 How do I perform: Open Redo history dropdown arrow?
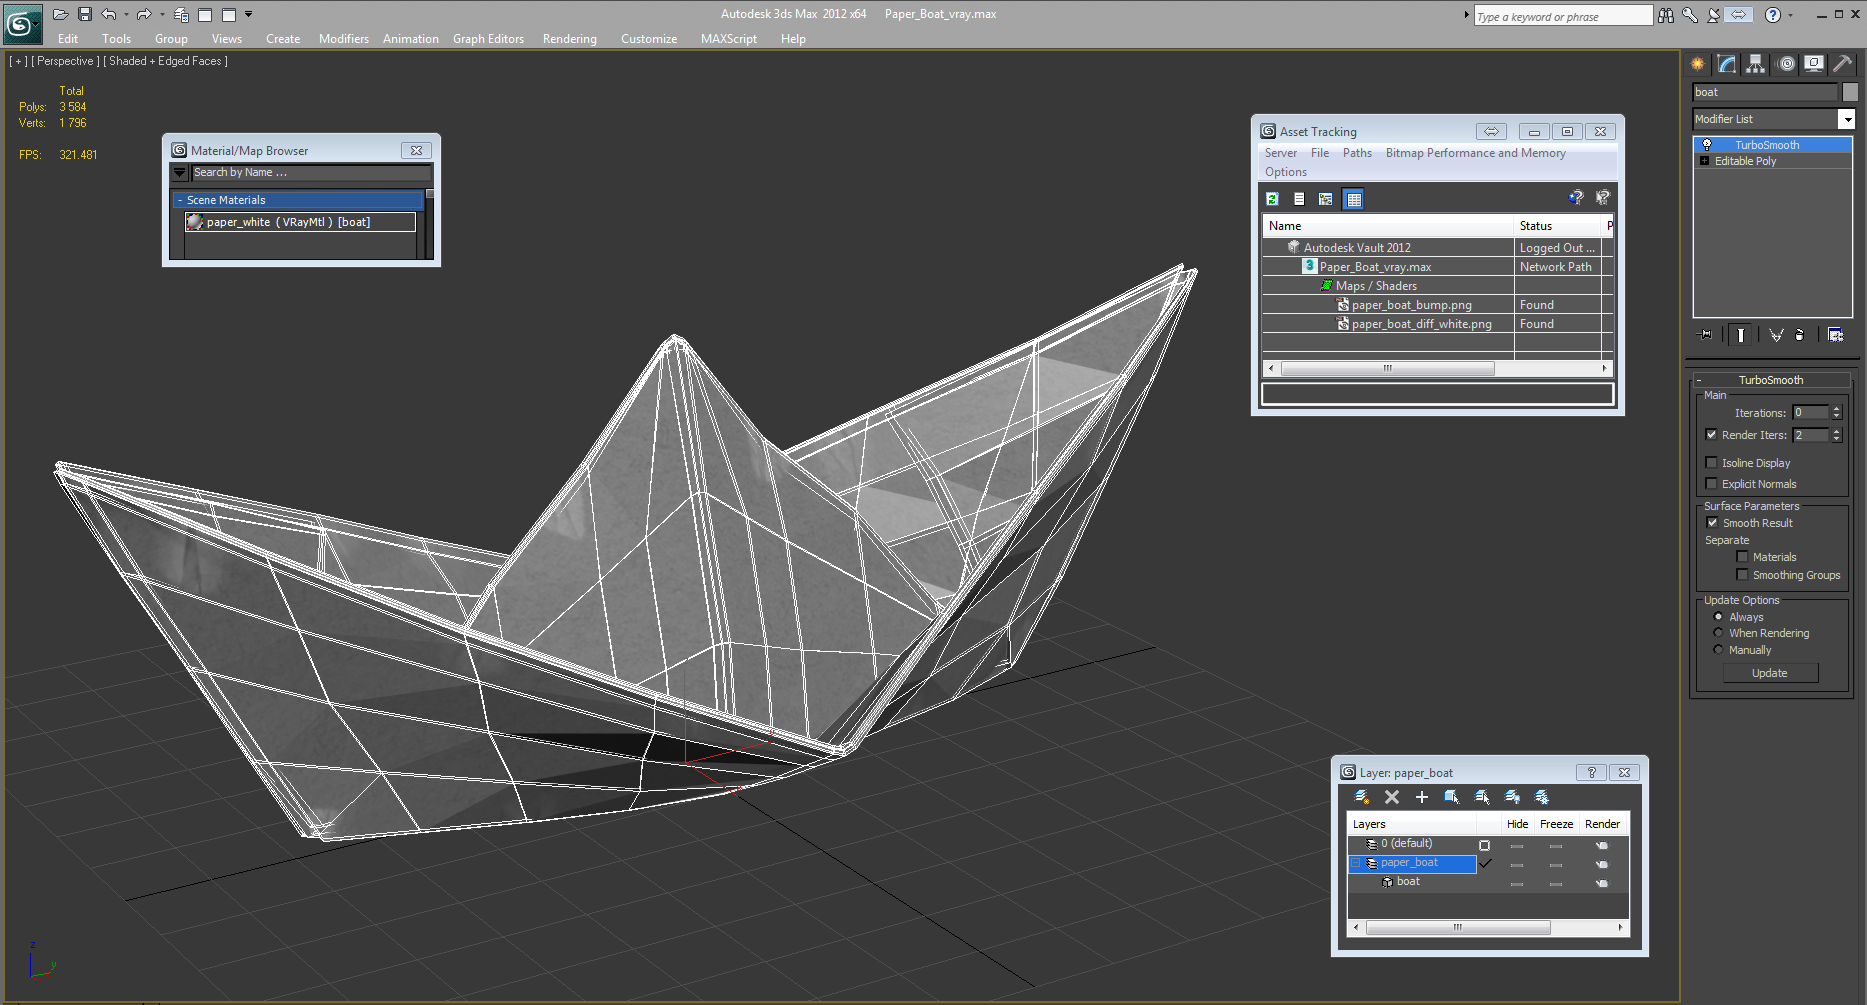161,14
